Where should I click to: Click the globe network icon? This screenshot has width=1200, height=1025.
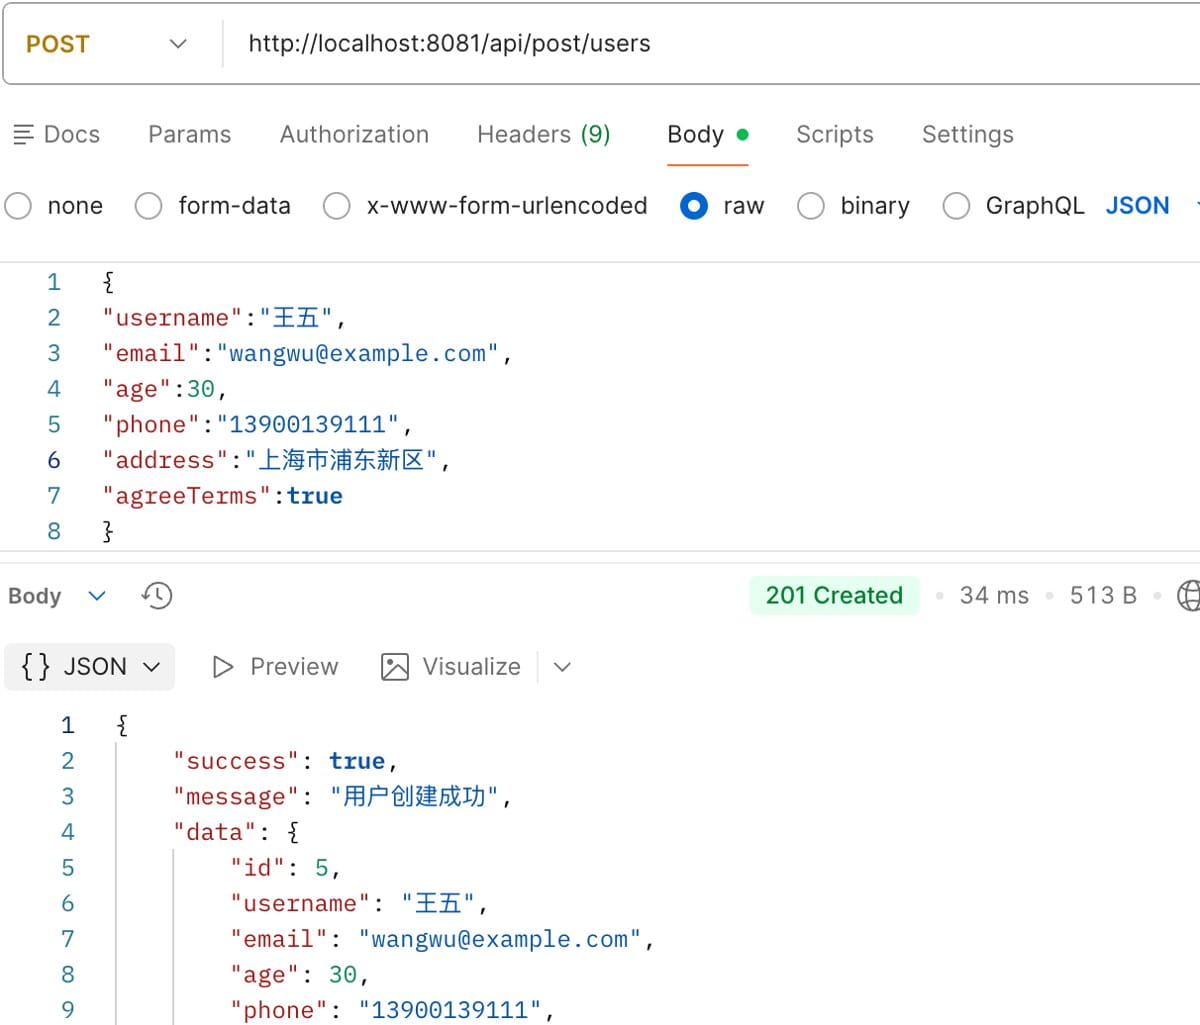click(x=1188, y=596)
